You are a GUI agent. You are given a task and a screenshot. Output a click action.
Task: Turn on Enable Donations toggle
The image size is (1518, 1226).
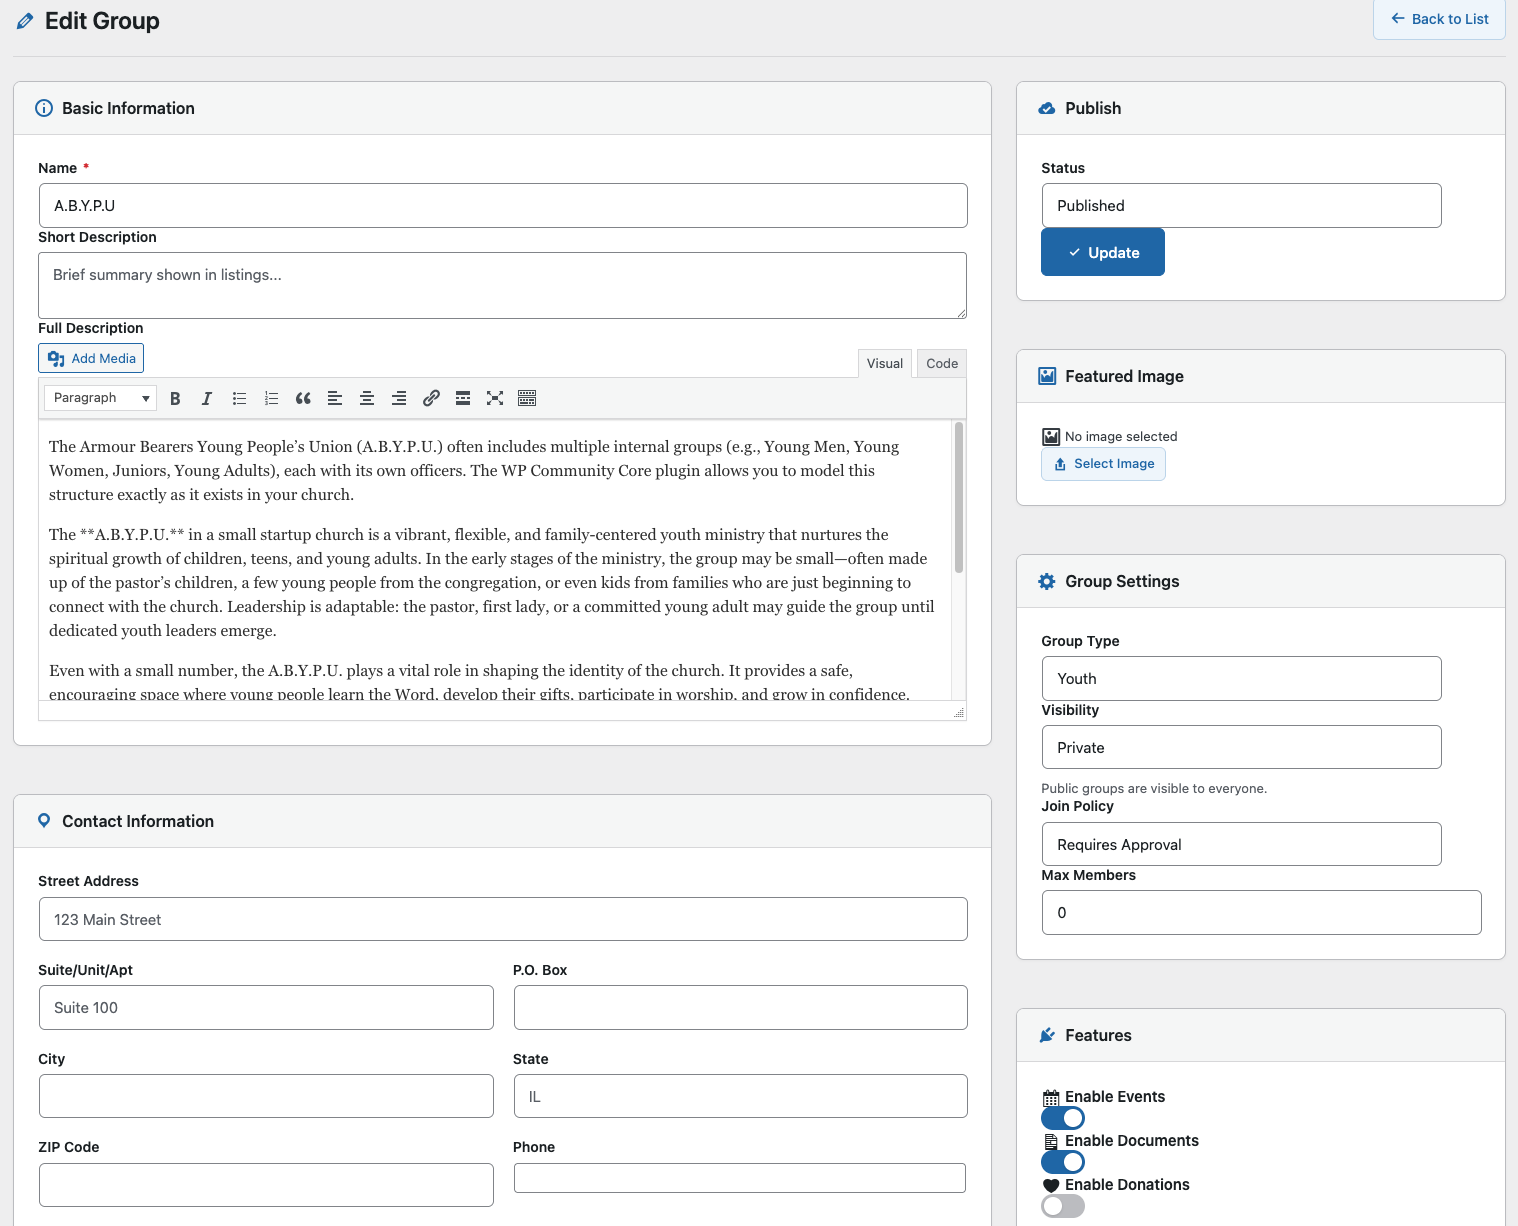(1062, 1206)
